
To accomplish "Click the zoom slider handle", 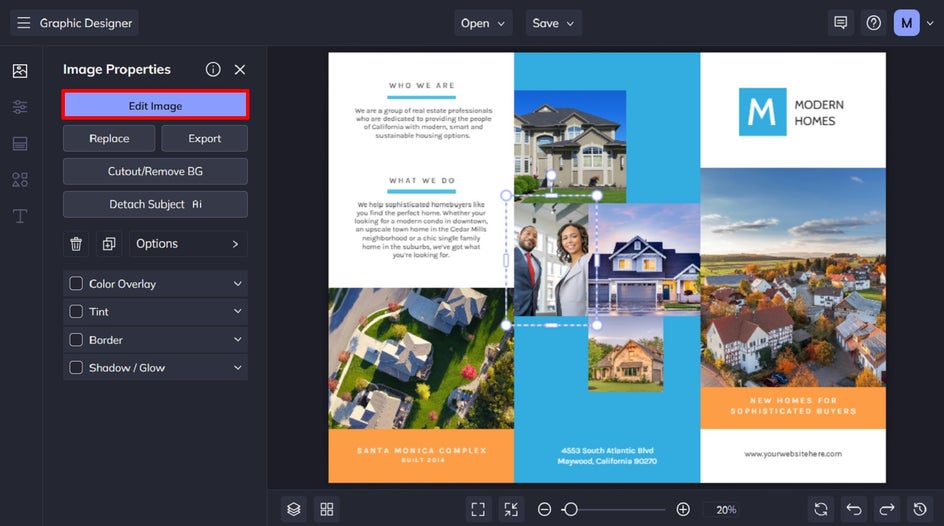I will coord(571,509).
